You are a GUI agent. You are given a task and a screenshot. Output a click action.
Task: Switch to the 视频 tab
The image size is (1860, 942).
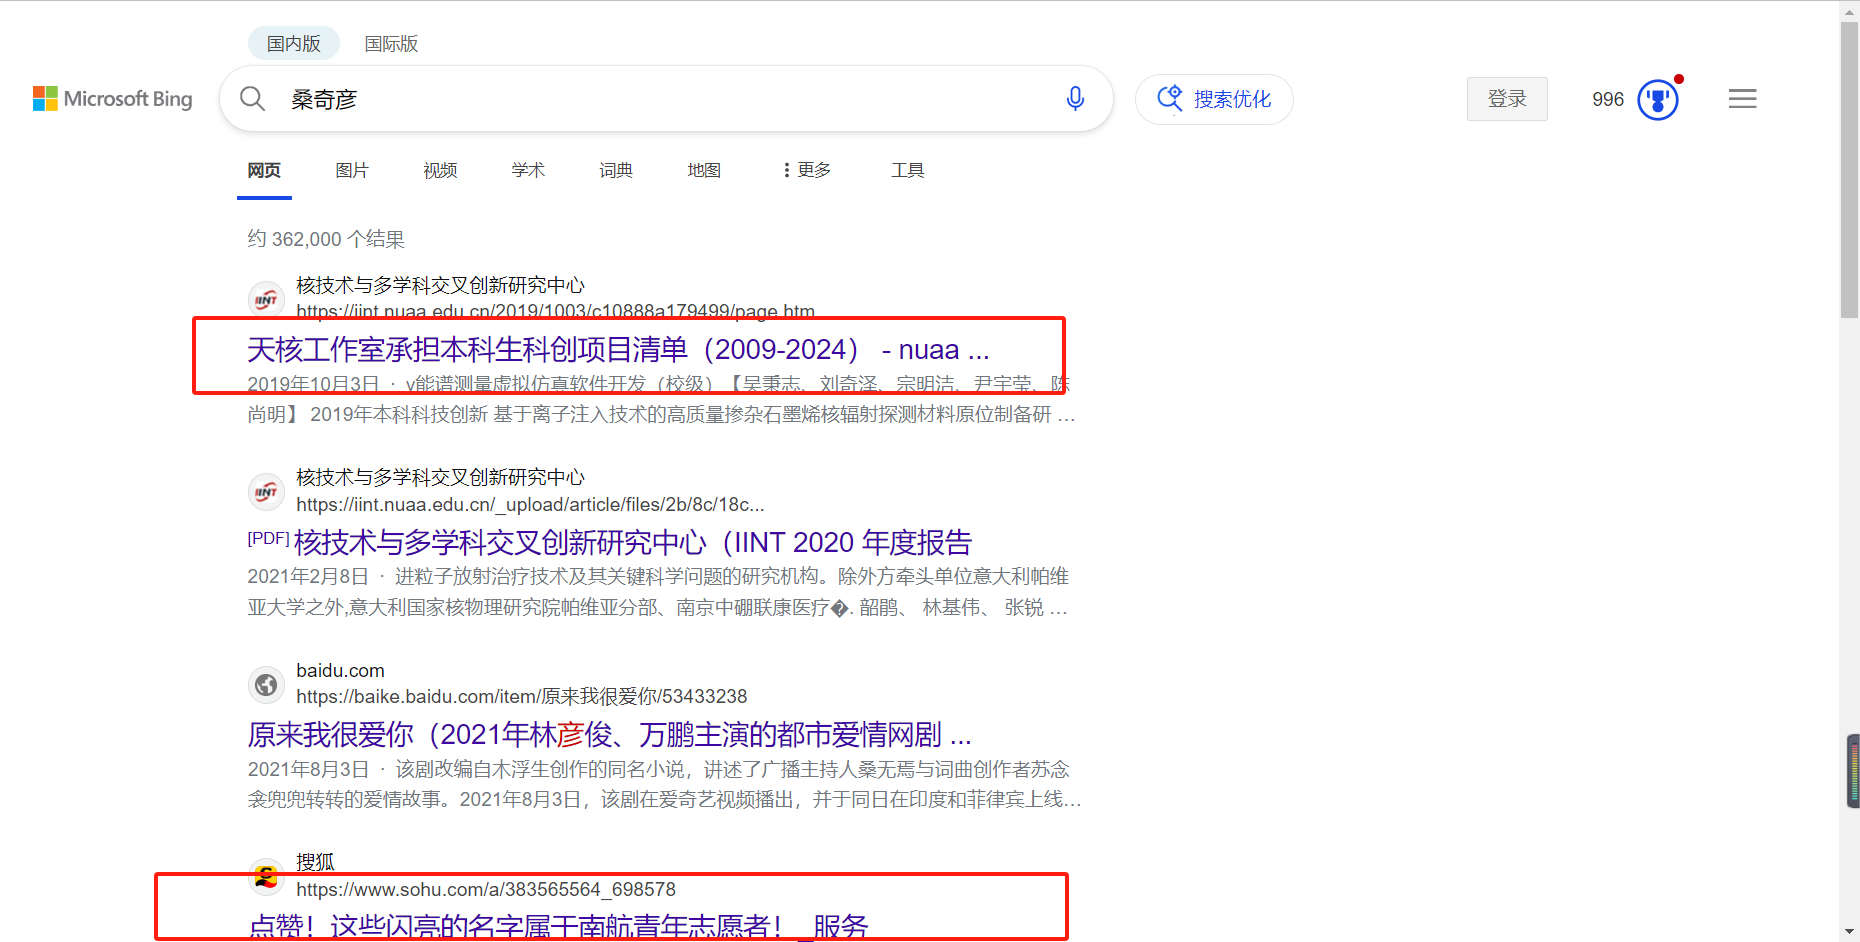pyautogui.click(x=440, y=170)
